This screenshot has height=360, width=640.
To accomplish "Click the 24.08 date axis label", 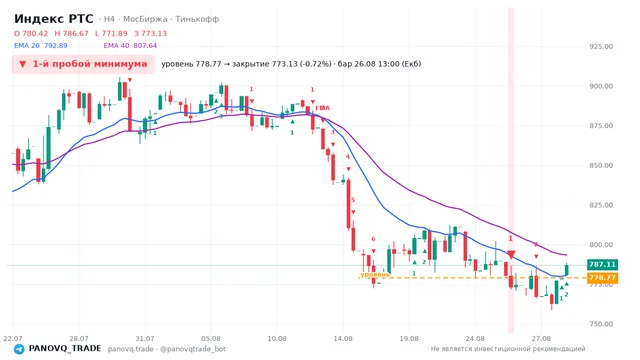I will point(475,338).
